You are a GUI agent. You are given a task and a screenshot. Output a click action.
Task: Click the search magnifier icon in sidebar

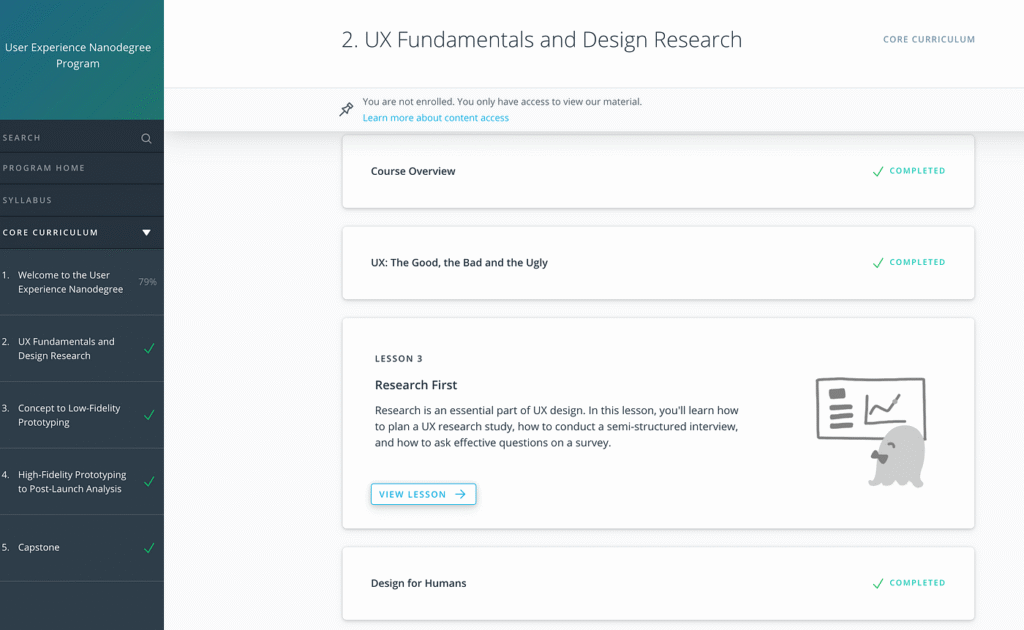[146, 138]
